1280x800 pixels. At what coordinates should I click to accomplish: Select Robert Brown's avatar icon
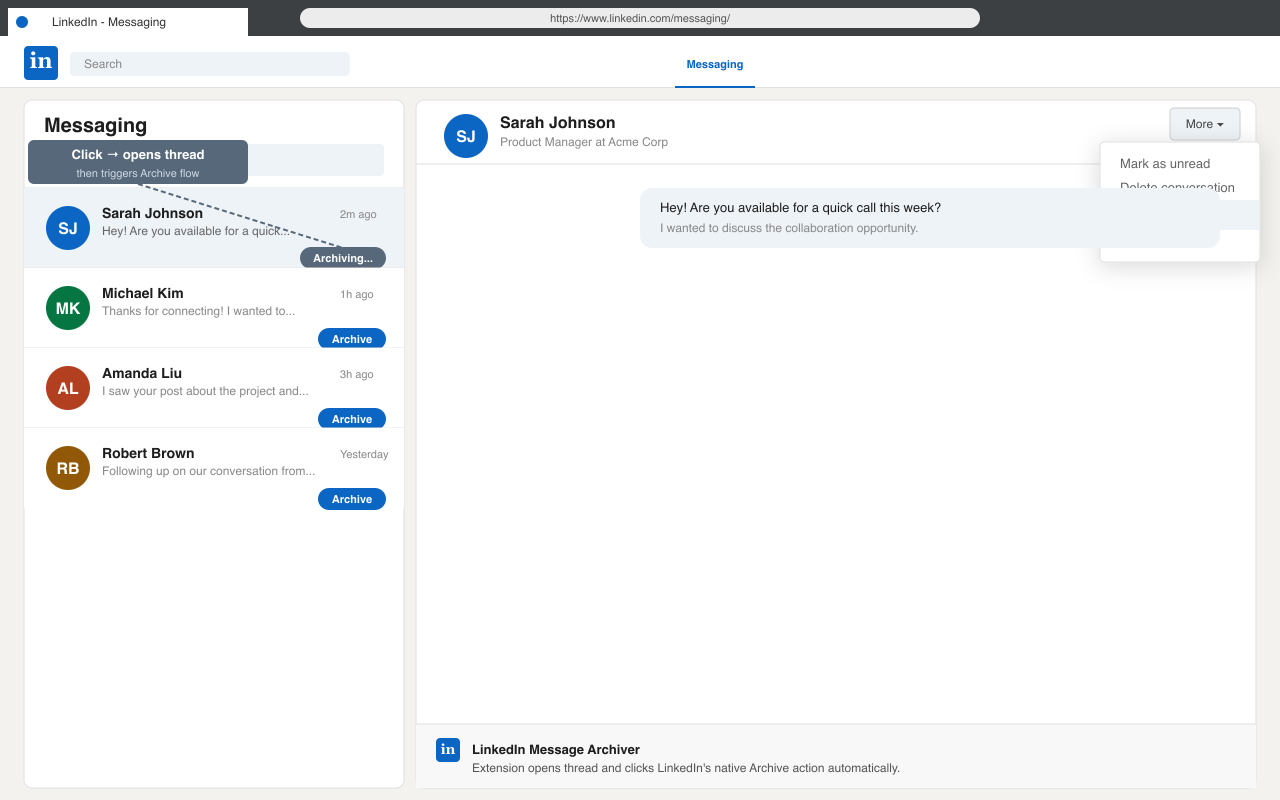(67, 468)
